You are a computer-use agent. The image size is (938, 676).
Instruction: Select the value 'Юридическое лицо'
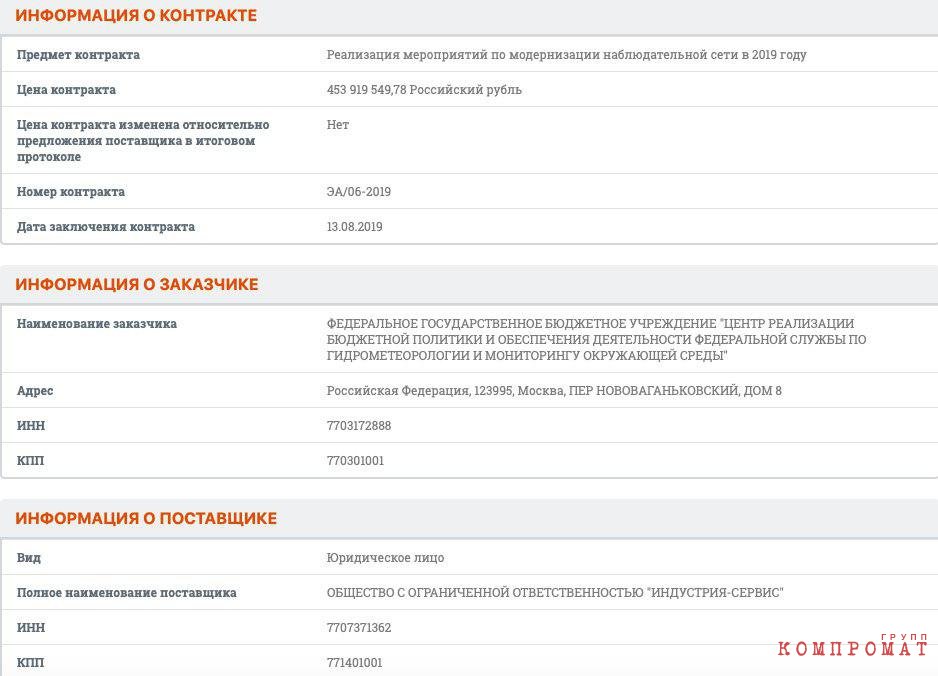click(x=385, y=558)
